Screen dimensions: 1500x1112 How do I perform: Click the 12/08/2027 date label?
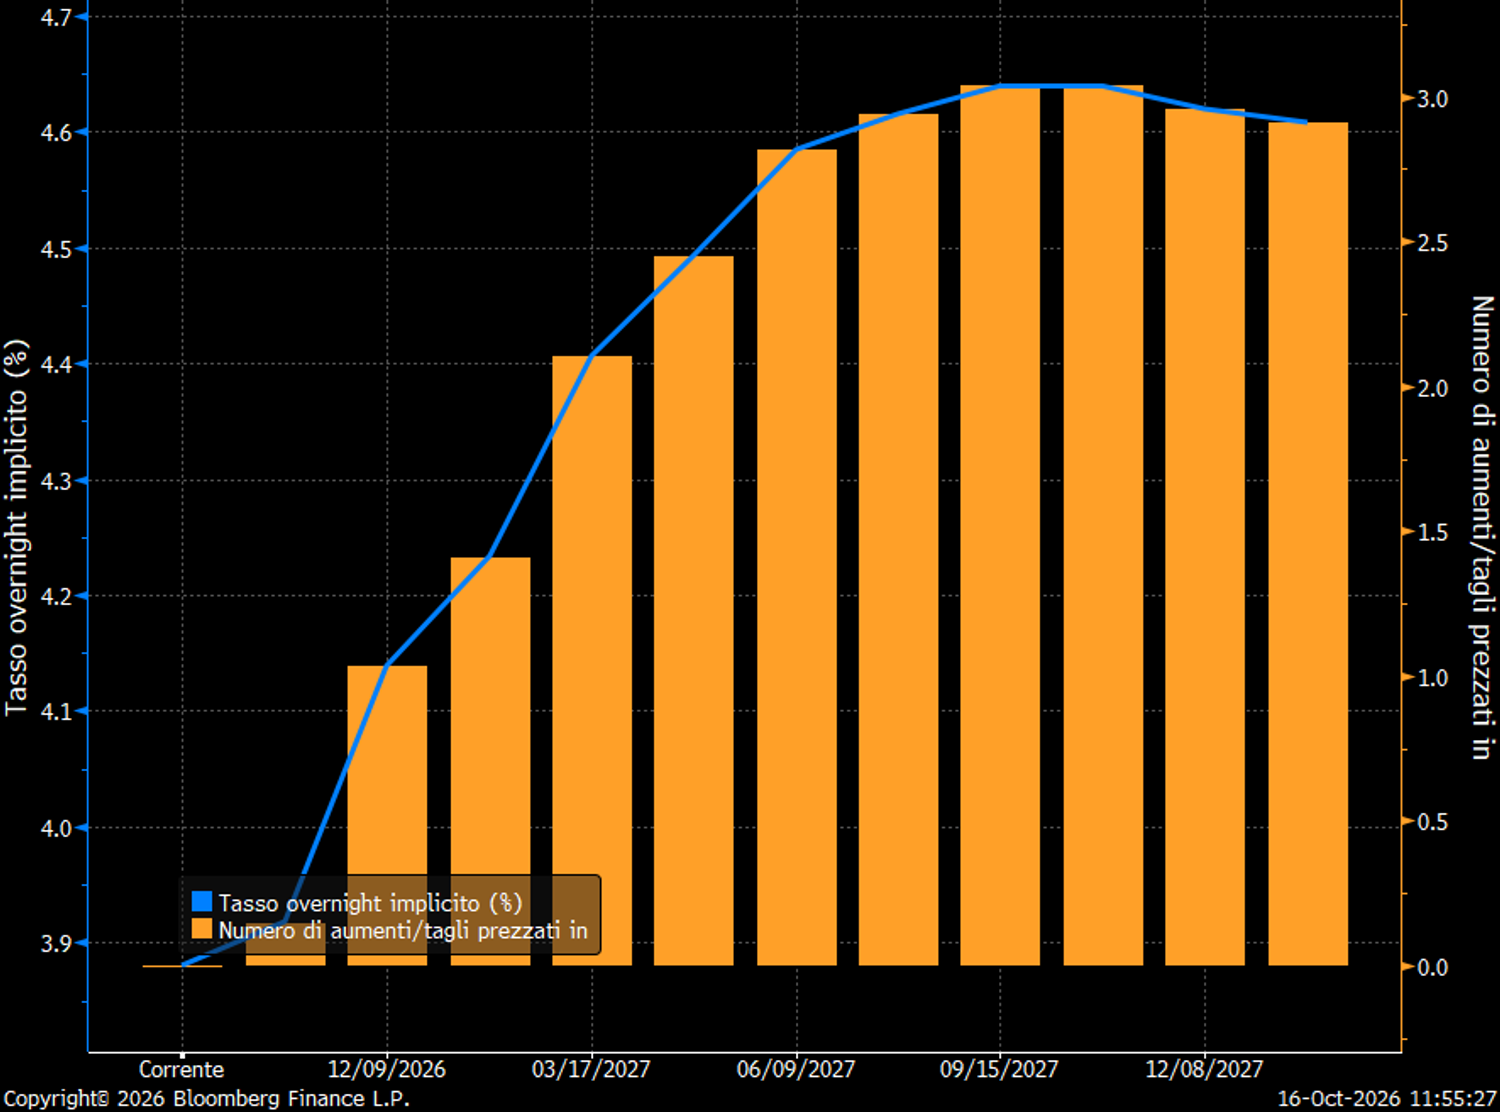pos(1204,1069)
